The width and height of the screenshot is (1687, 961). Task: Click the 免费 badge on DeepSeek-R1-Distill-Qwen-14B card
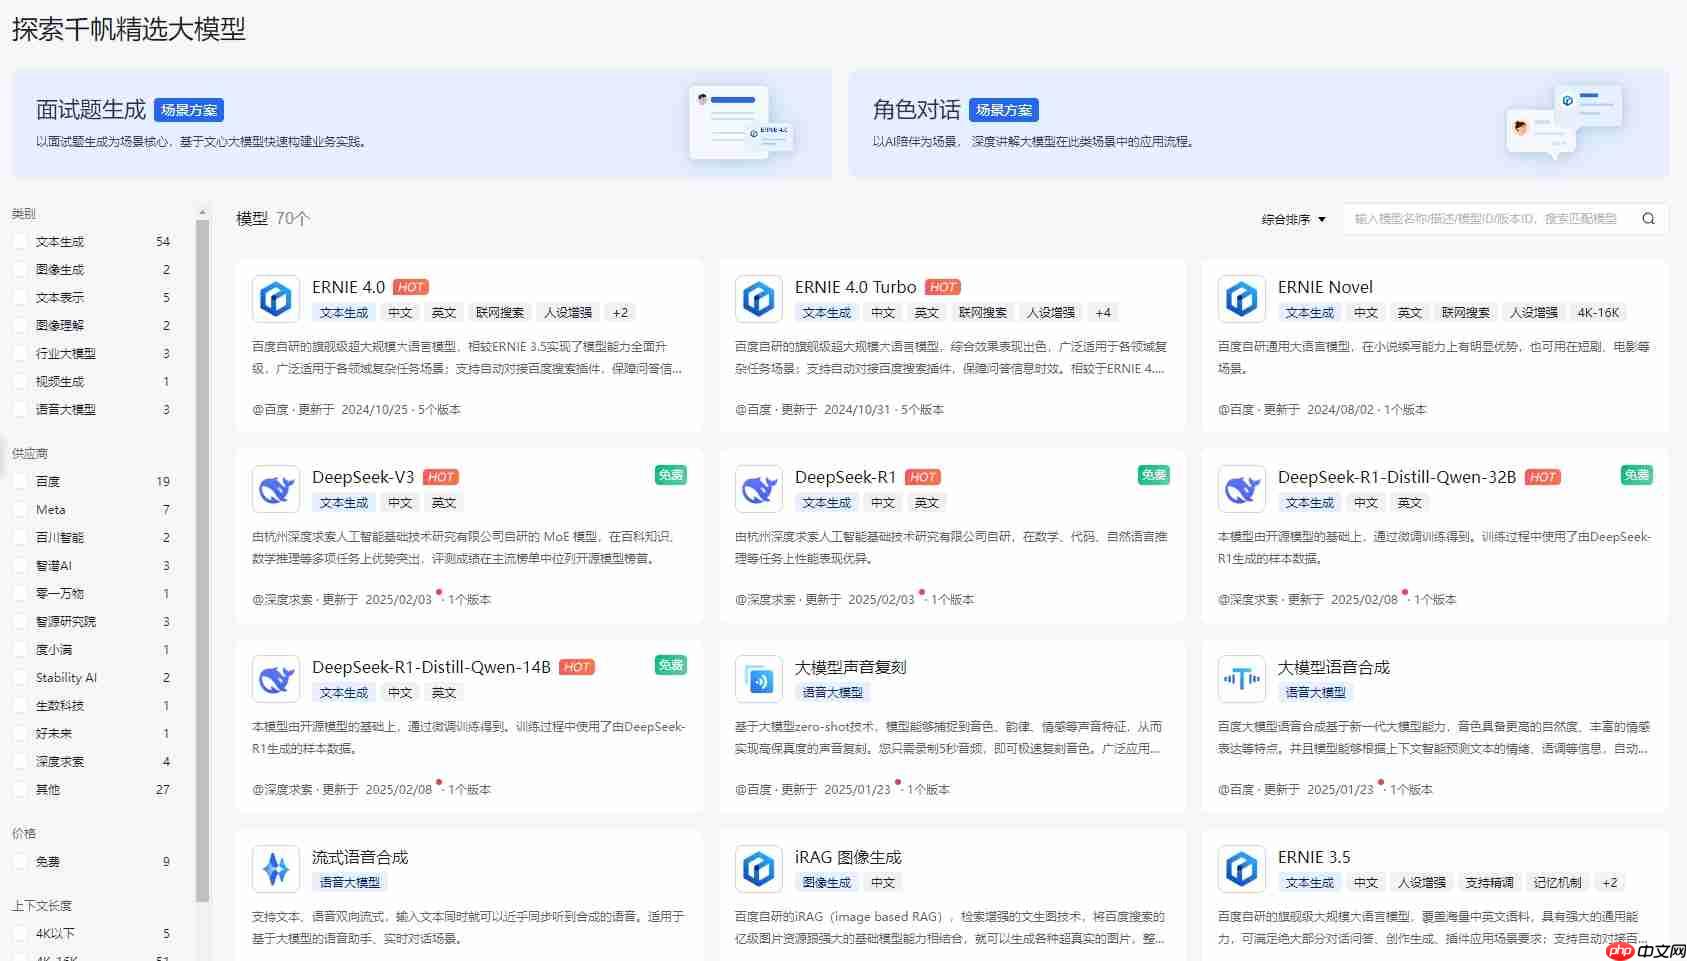point(671,665)
